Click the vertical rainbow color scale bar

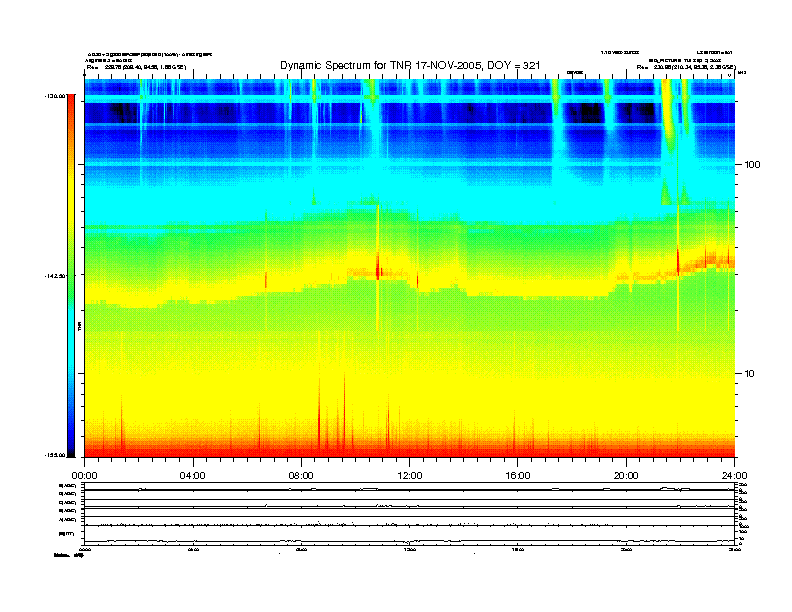(71, 275)
